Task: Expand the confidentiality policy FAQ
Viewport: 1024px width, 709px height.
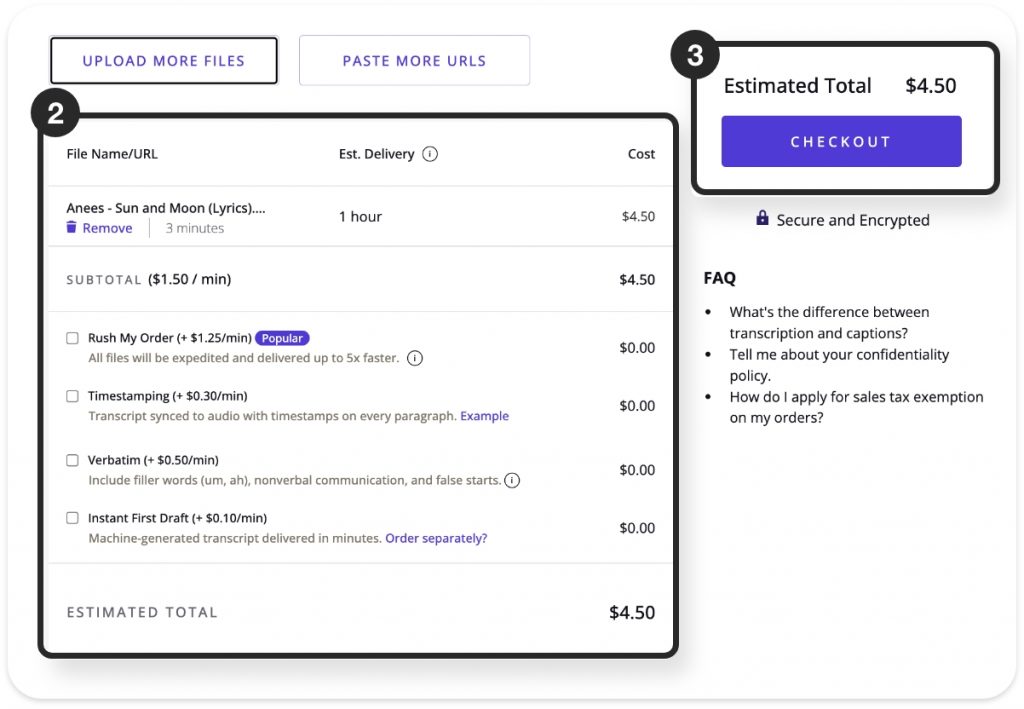Action: [838, 365]
